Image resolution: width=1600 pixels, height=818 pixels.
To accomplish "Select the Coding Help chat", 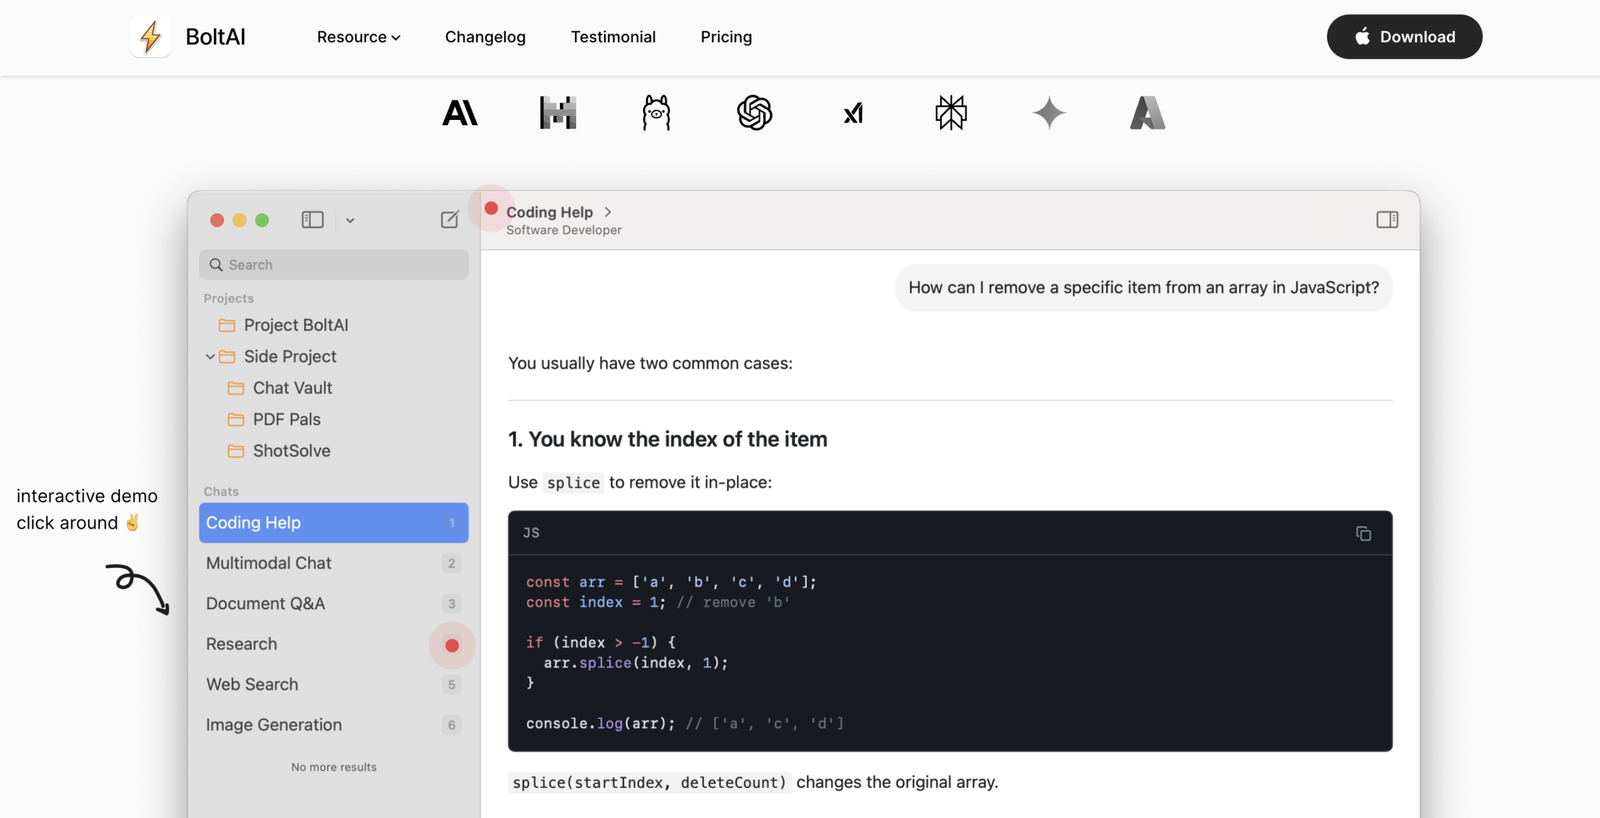I will [334, 523].
